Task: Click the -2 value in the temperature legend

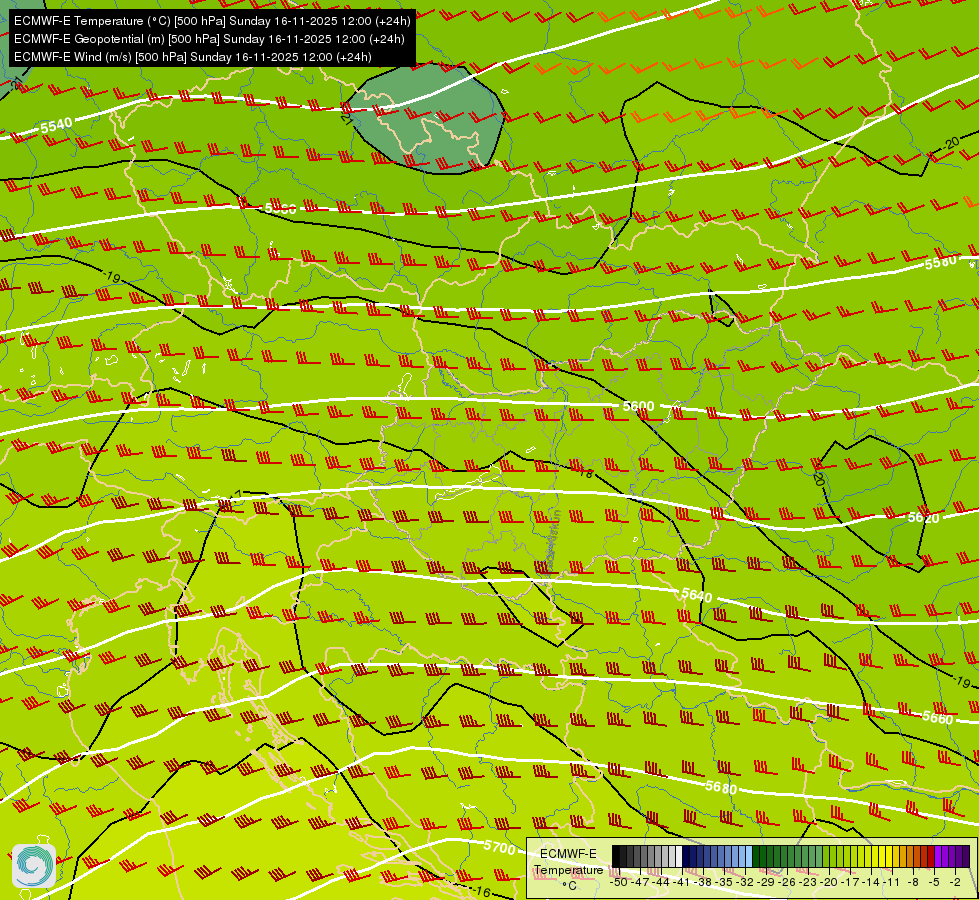Action: (955, 882)
